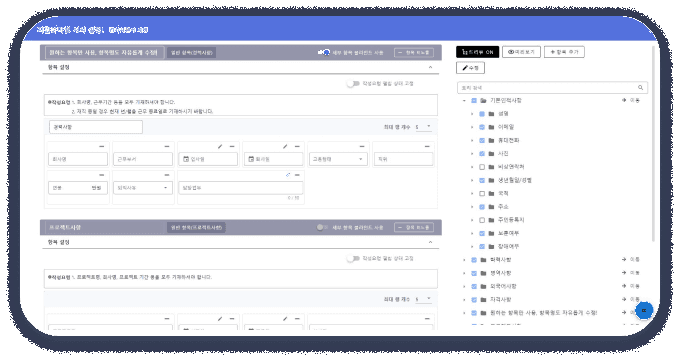Check the 비상연락처 checkbox
The image size is (680, 360).
[x=482, y=167]
